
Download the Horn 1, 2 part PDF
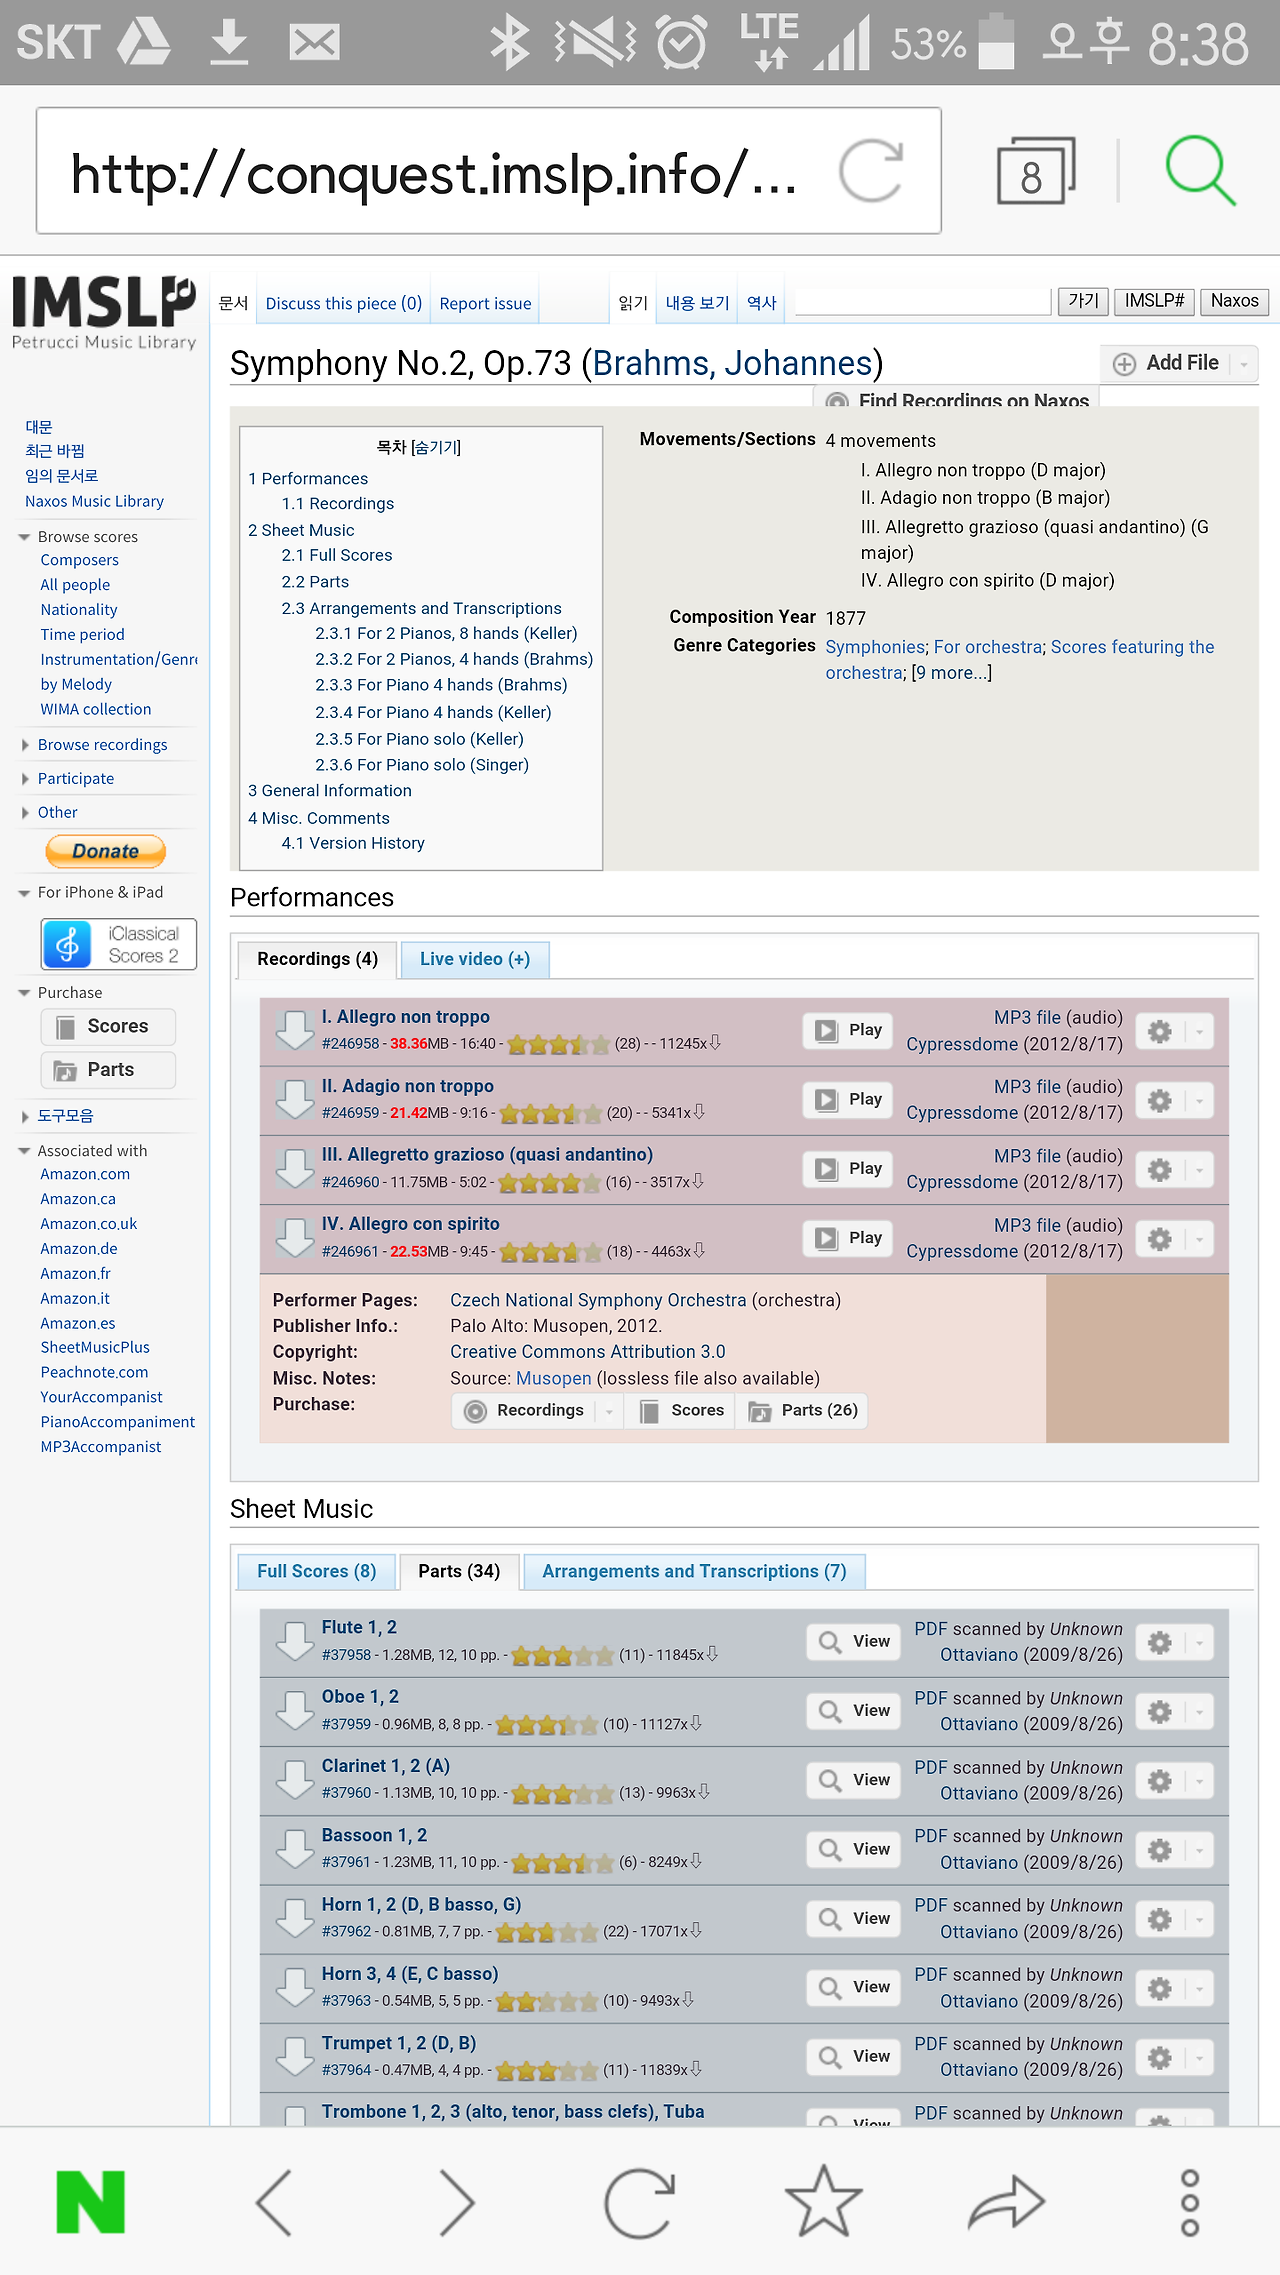pyautogui.click(x=295, y=1918)
